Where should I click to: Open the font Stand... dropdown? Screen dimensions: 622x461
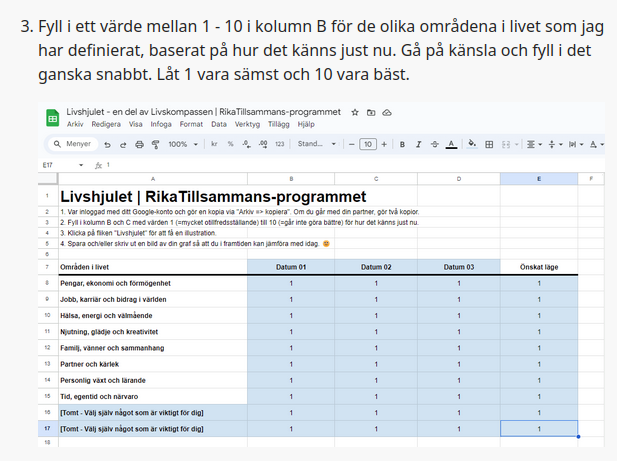[x=317, y=144]
